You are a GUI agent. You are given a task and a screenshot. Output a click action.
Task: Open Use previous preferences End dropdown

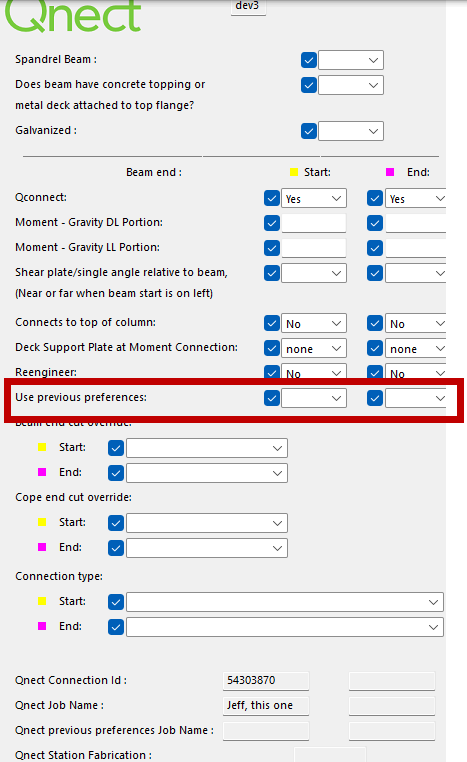click(x=416, y=398)
